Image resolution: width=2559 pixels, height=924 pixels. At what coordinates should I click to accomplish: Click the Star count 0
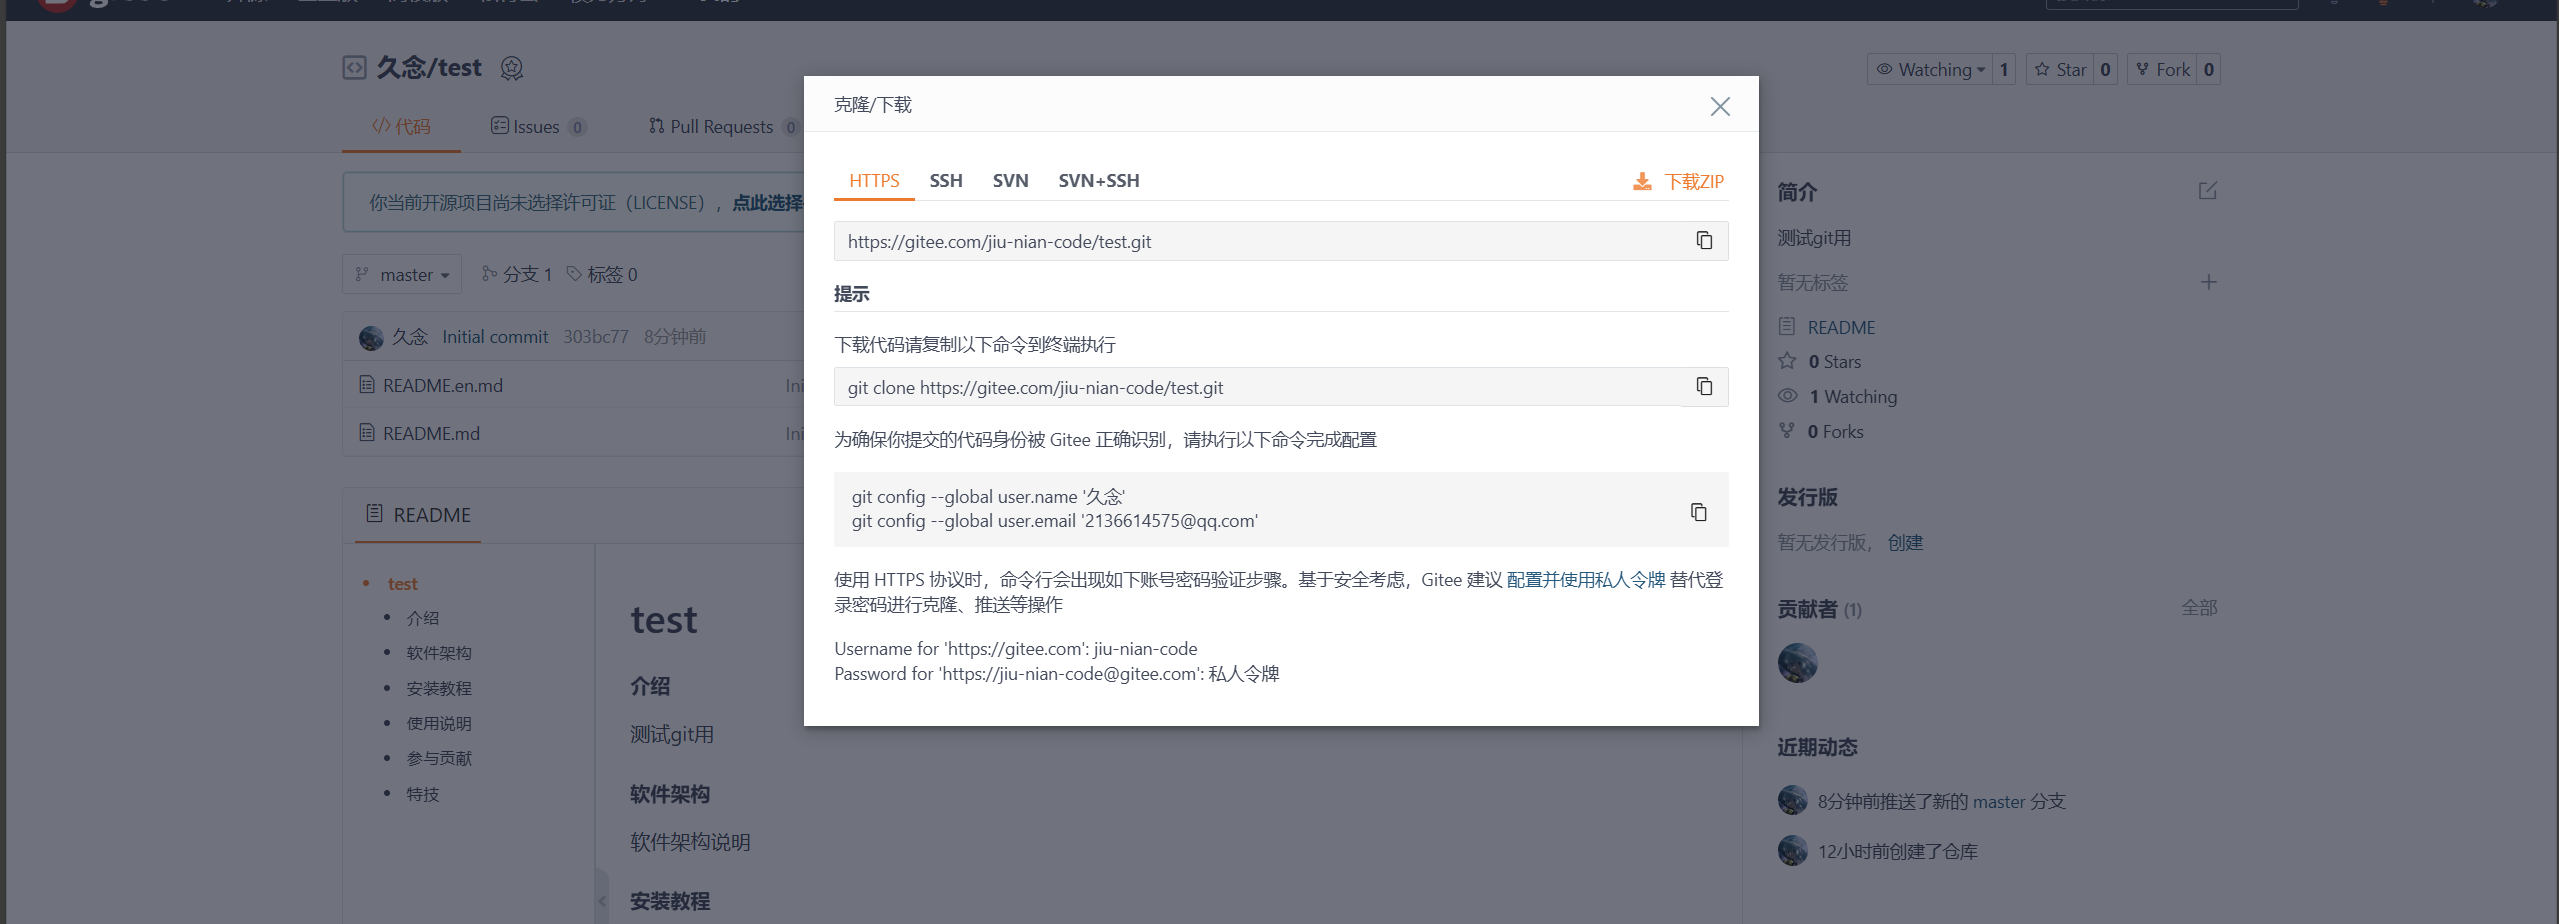point(2105,69)
